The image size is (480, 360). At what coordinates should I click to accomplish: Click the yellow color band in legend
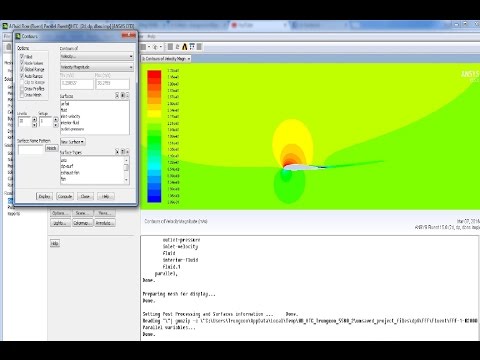pyautogui.click(x=154, y=114)
